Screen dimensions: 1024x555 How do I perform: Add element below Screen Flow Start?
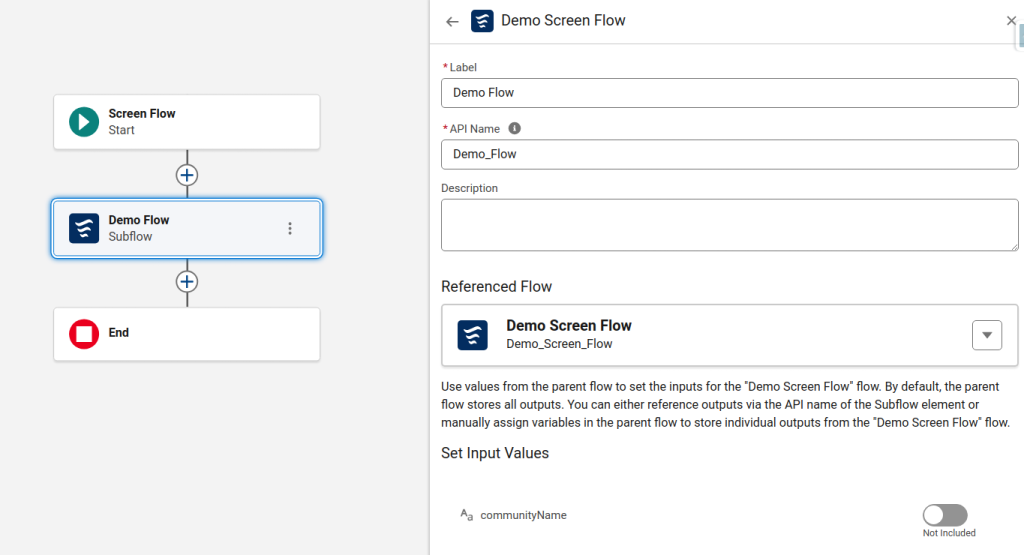[187, 175]
